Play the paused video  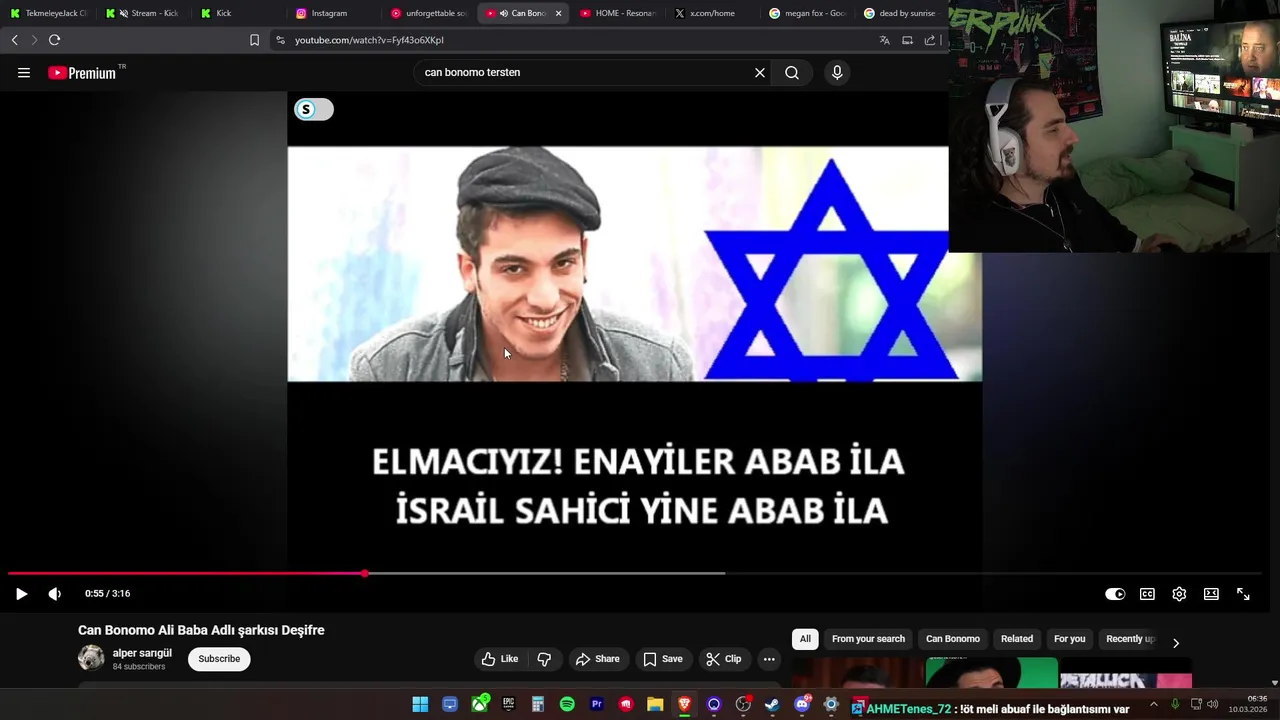[x=21, y=594]
